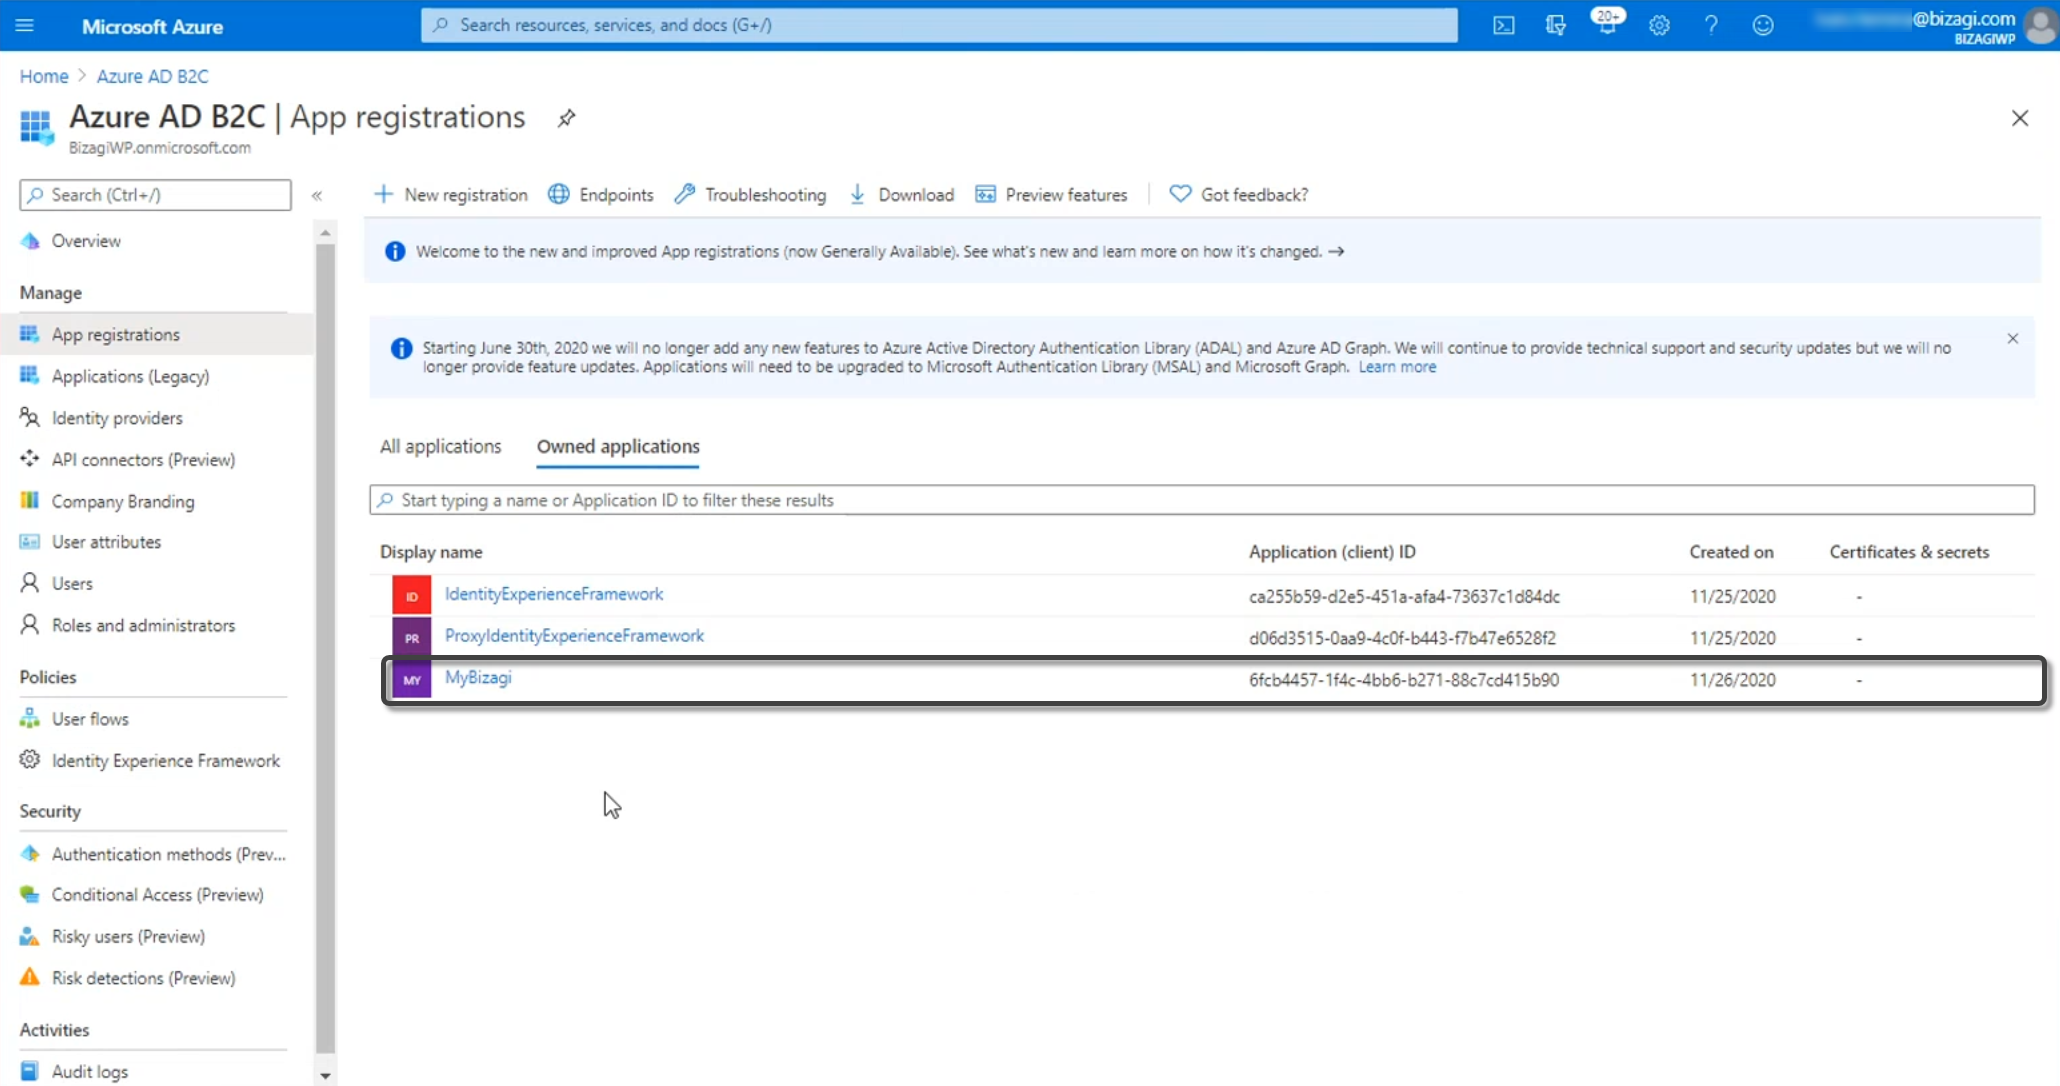
Task: Dismiss the ADAL deprecation notice
Action: click(2012, 338)
